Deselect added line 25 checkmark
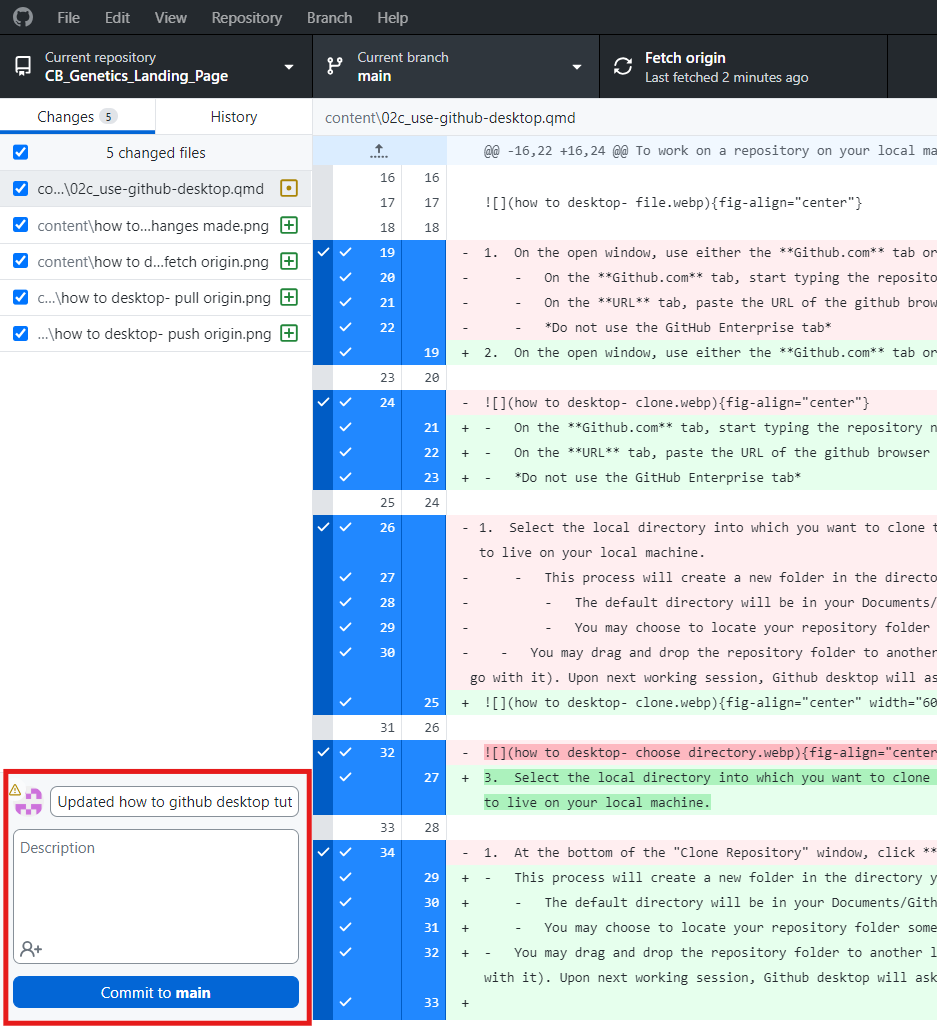The image size is (937, 1026). (346, 701)
